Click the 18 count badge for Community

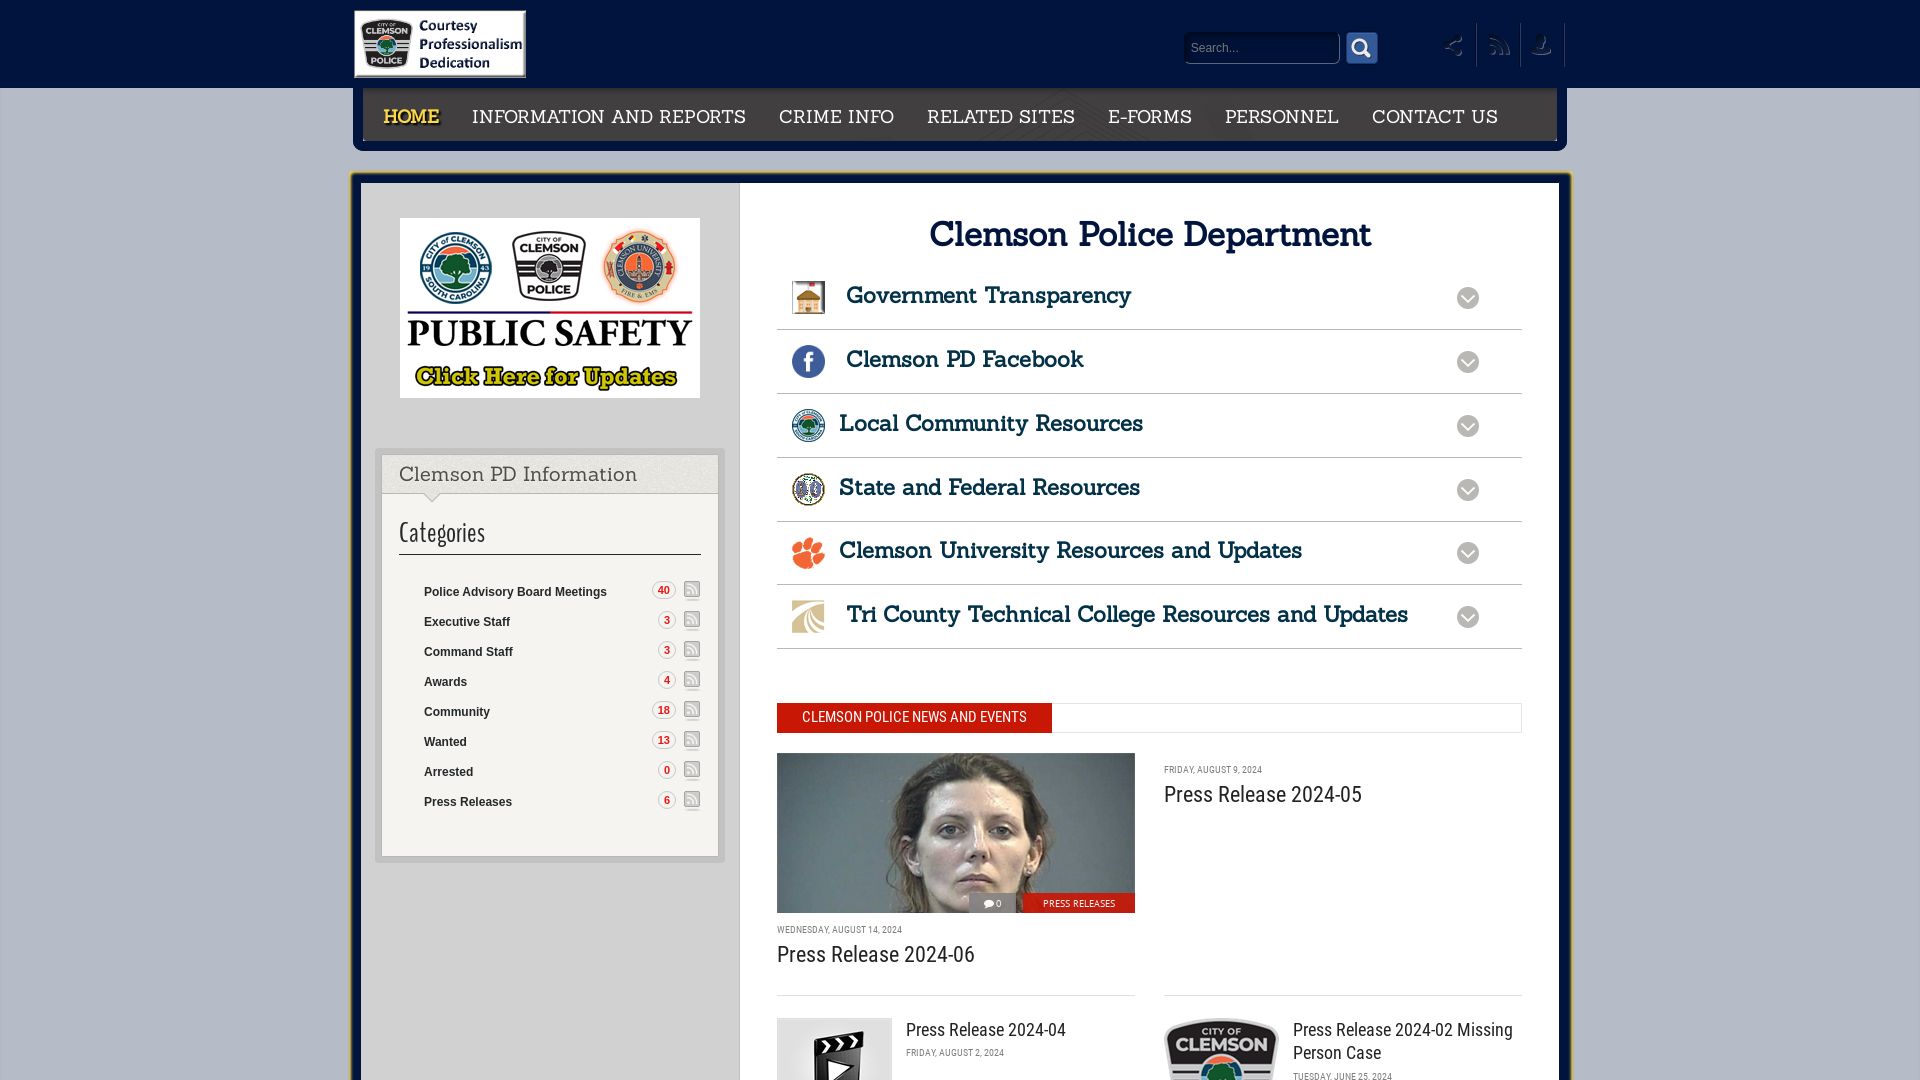[664, 710]
